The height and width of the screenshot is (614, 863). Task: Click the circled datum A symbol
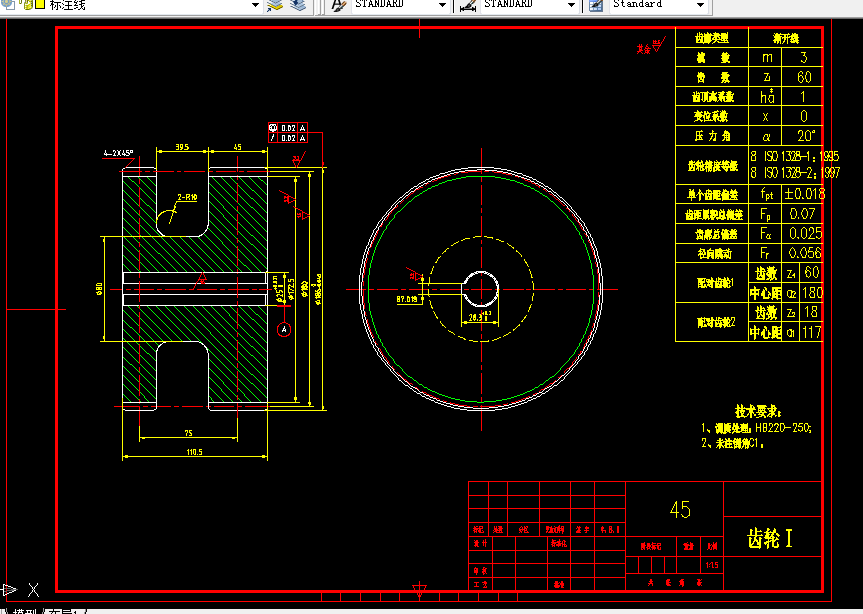pyautogui.click(x=284, y=330)
